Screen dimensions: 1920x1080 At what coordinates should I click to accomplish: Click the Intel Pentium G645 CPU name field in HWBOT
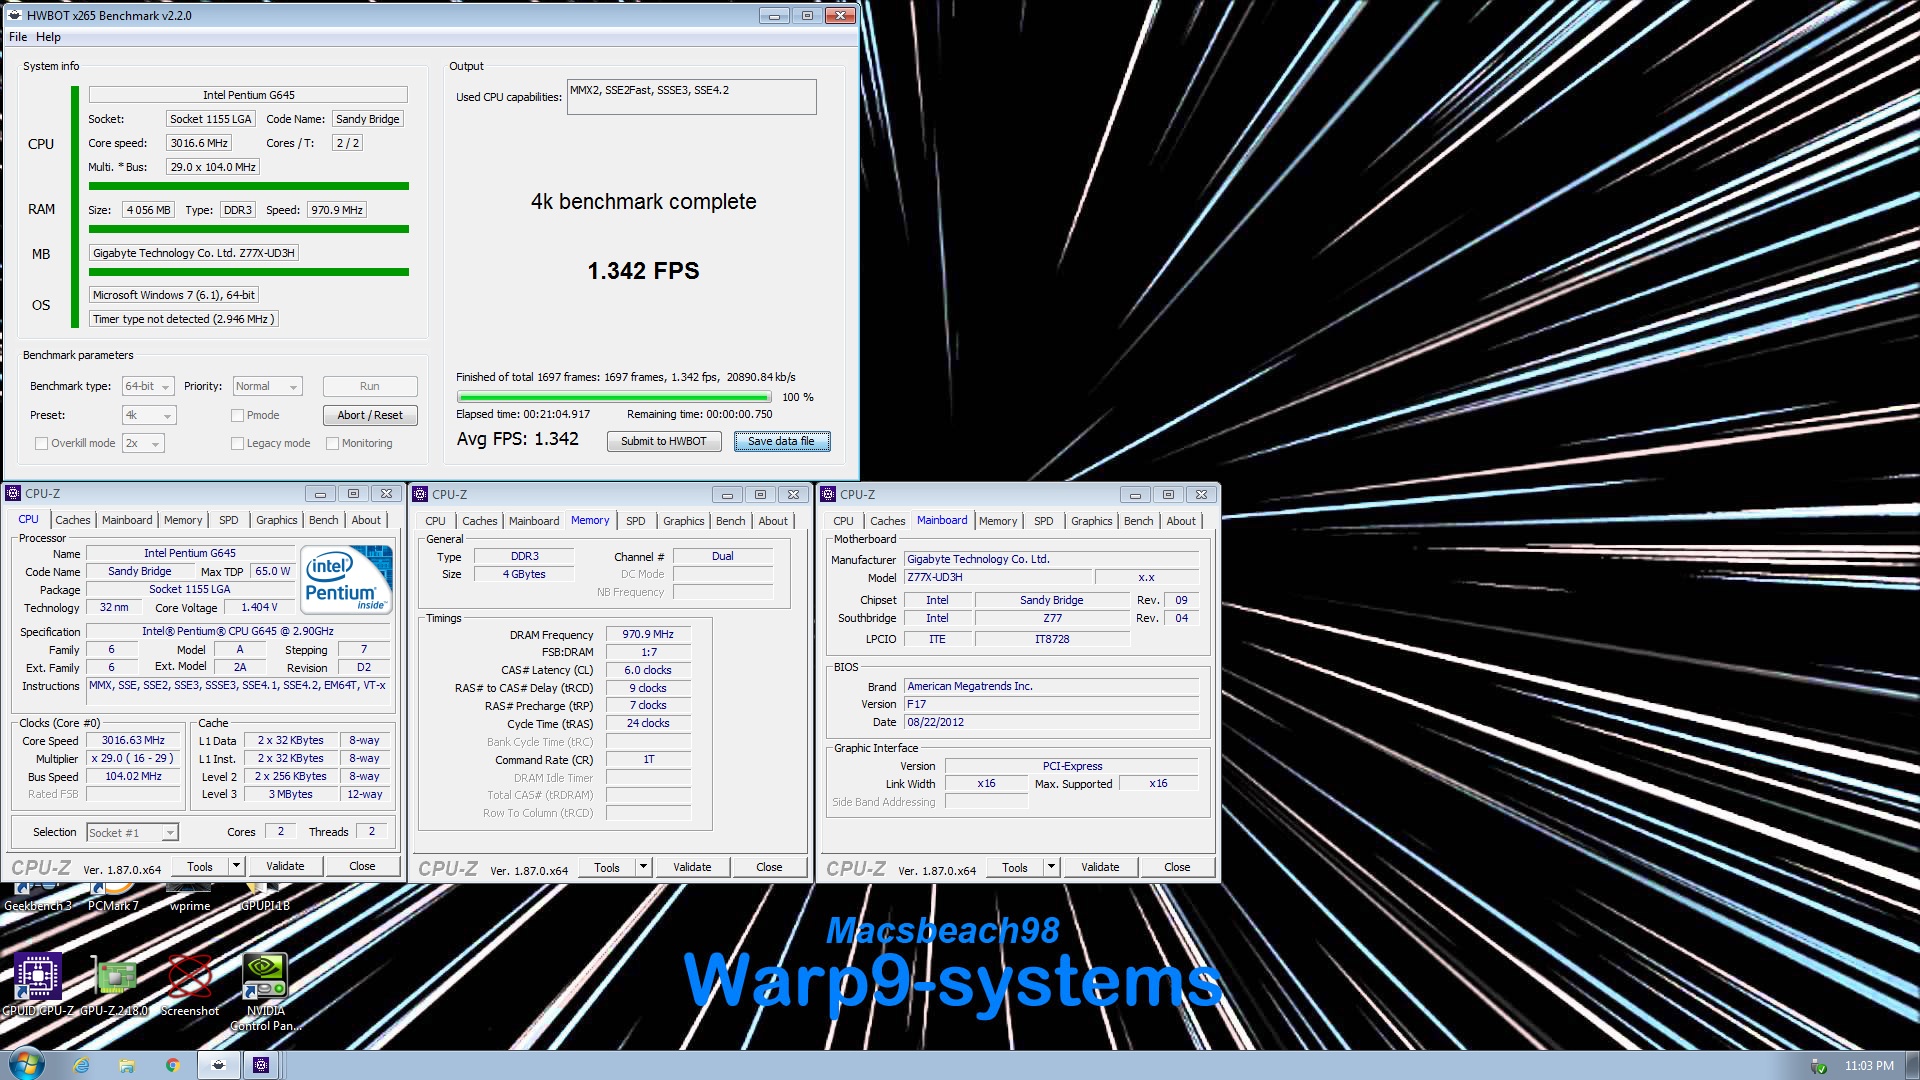click(248, 95)
